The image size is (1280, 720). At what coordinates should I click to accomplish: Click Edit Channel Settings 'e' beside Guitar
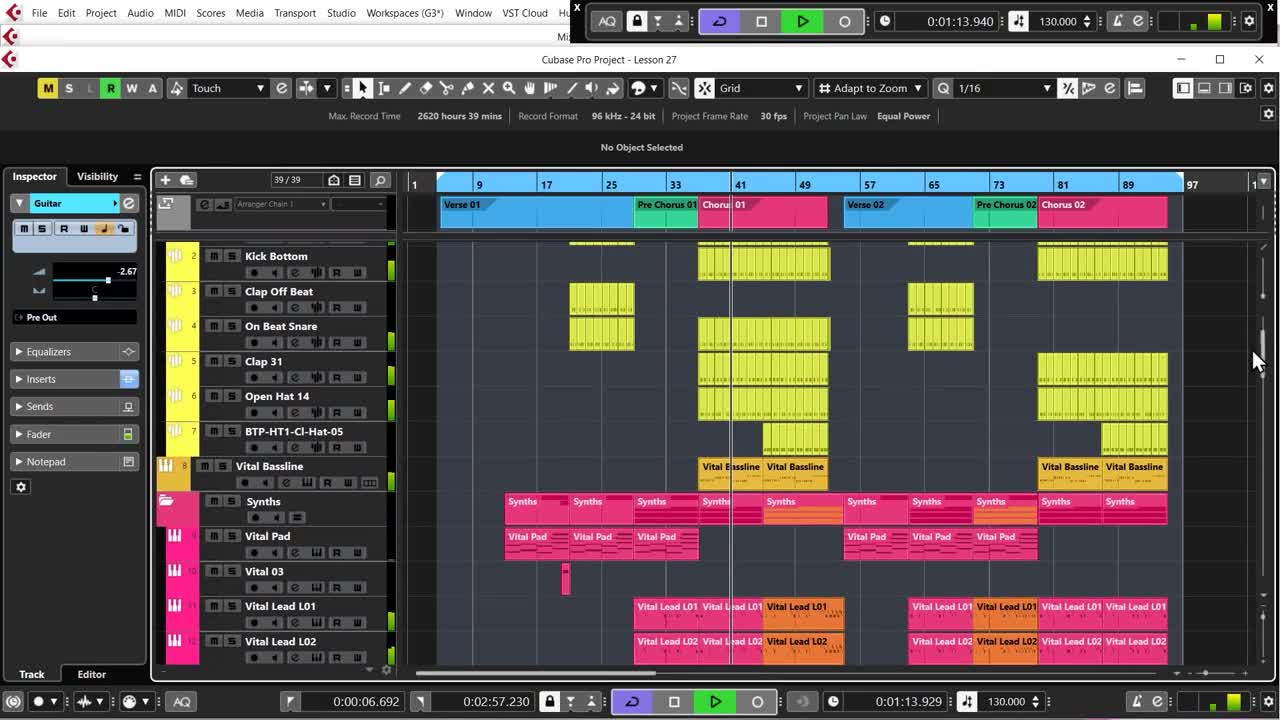(128, 203)
